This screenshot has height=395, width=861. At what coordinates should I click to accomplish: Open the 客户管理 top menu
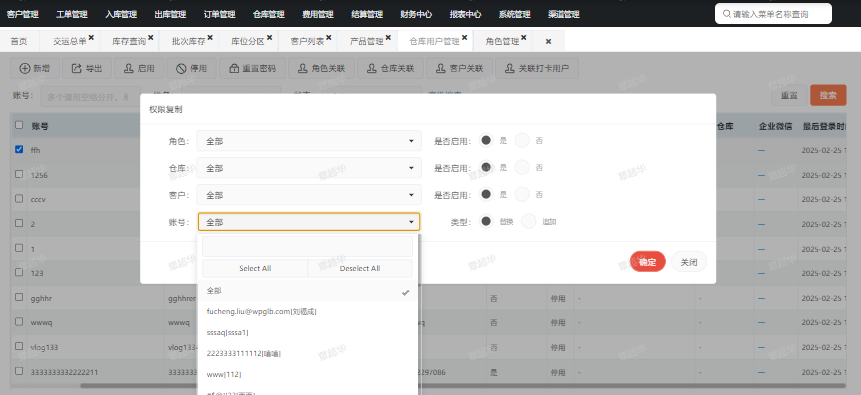coord(23,15)
